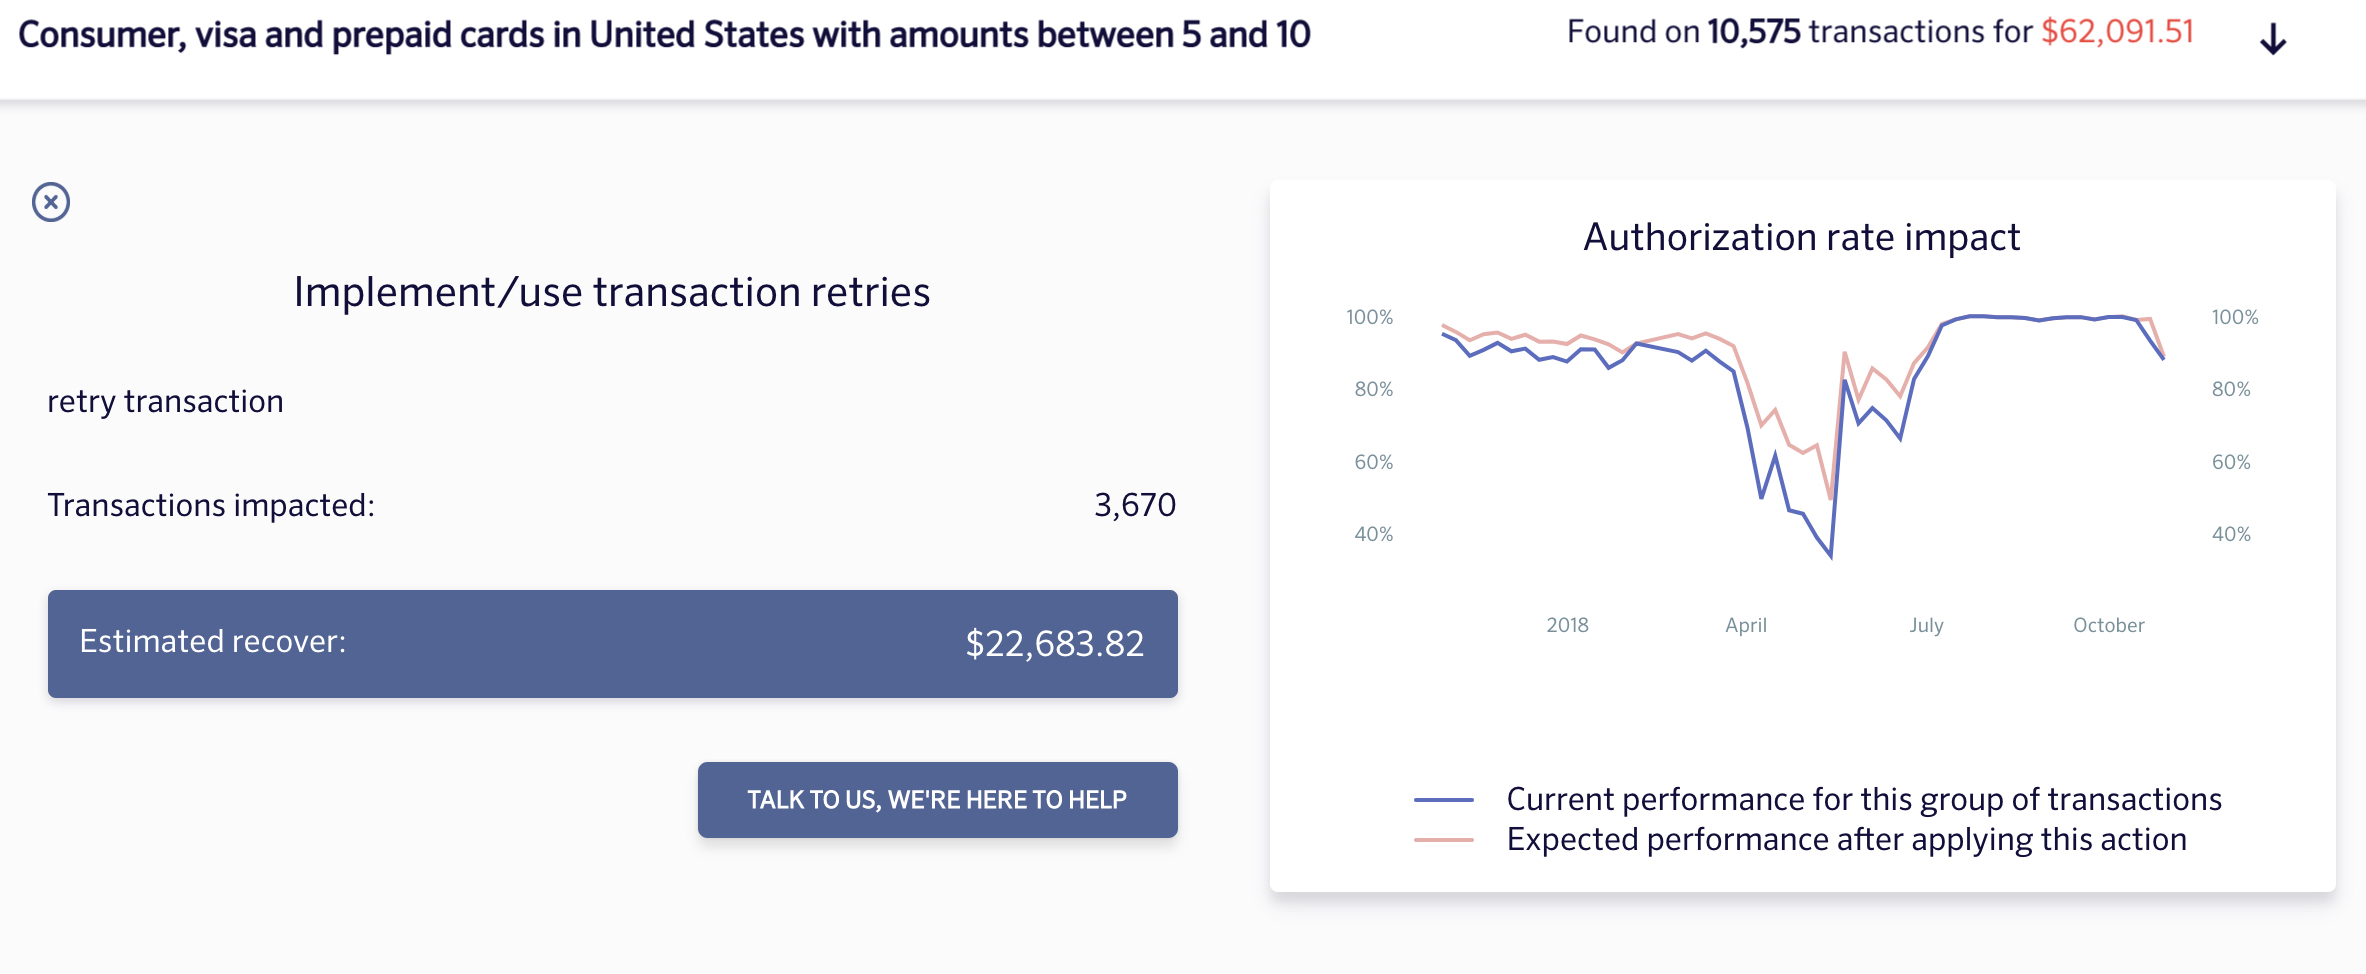Close the transaction retries panel

[x=51, y=202]
